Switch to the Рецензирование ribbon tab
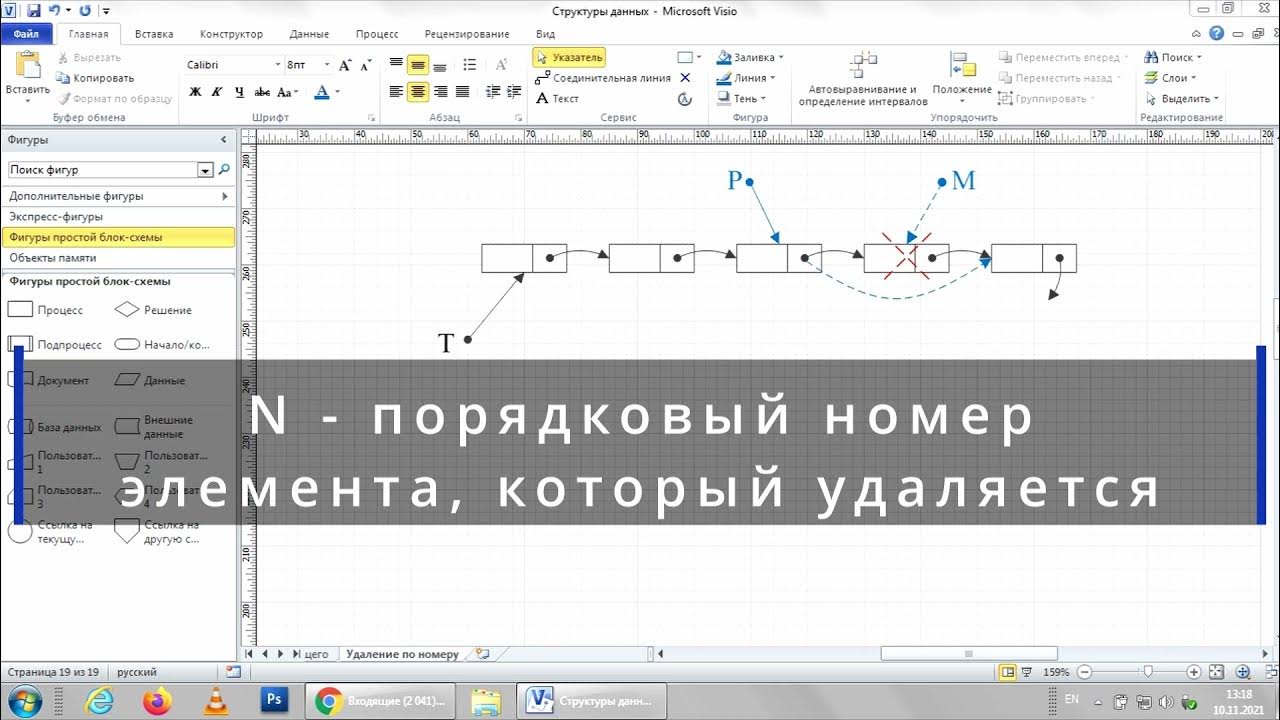The height and width of the screenshot is (720, 1280). (466, 34)
